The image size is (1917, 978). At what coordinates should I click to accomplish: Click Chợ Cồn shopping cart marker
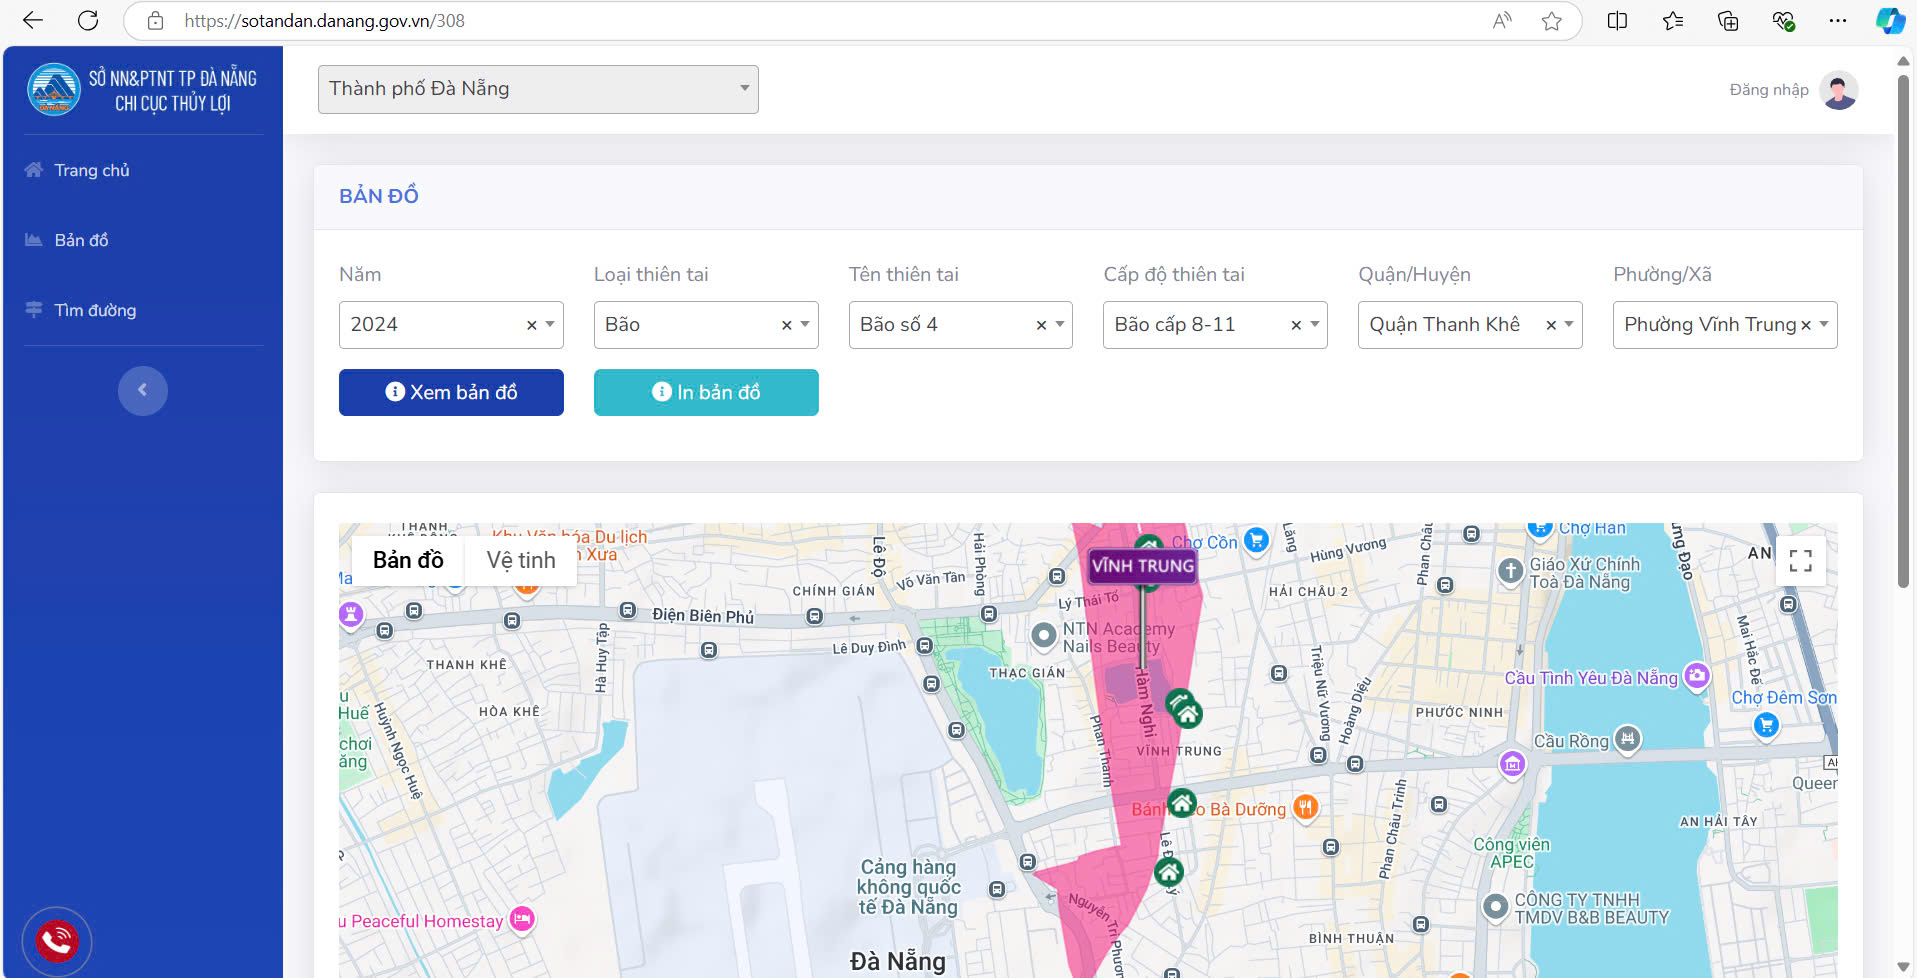coord(1256,540)
